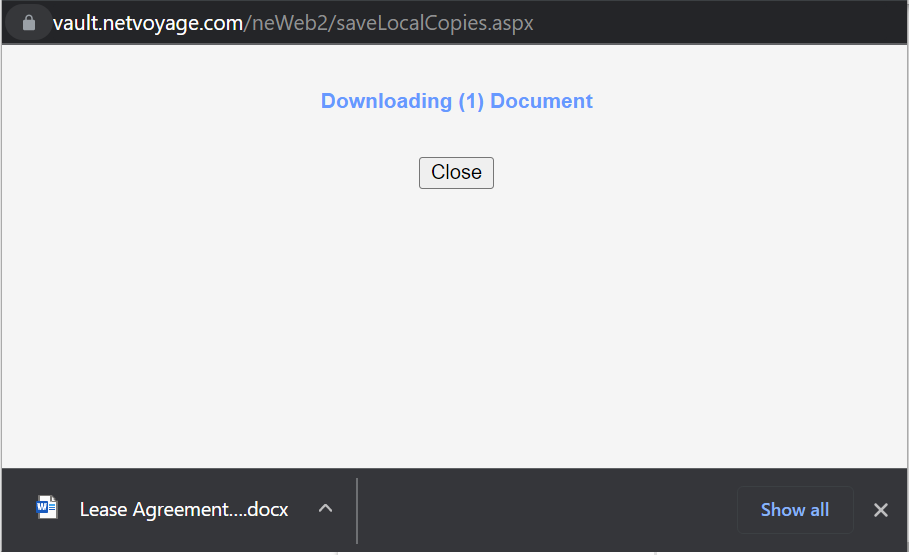Click the empty downloads bar area left of Show all
909x555 pixels.
click(547, 510)
